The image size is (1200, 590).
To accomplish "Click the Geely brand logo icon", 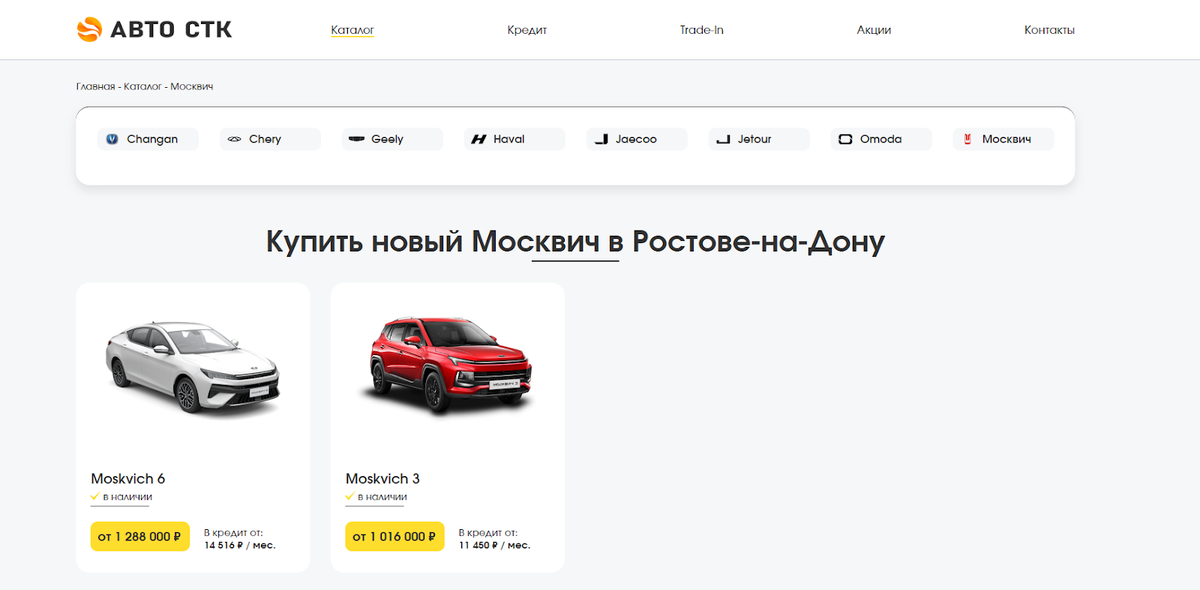I will pyautogui.click(x=357, y=139).
